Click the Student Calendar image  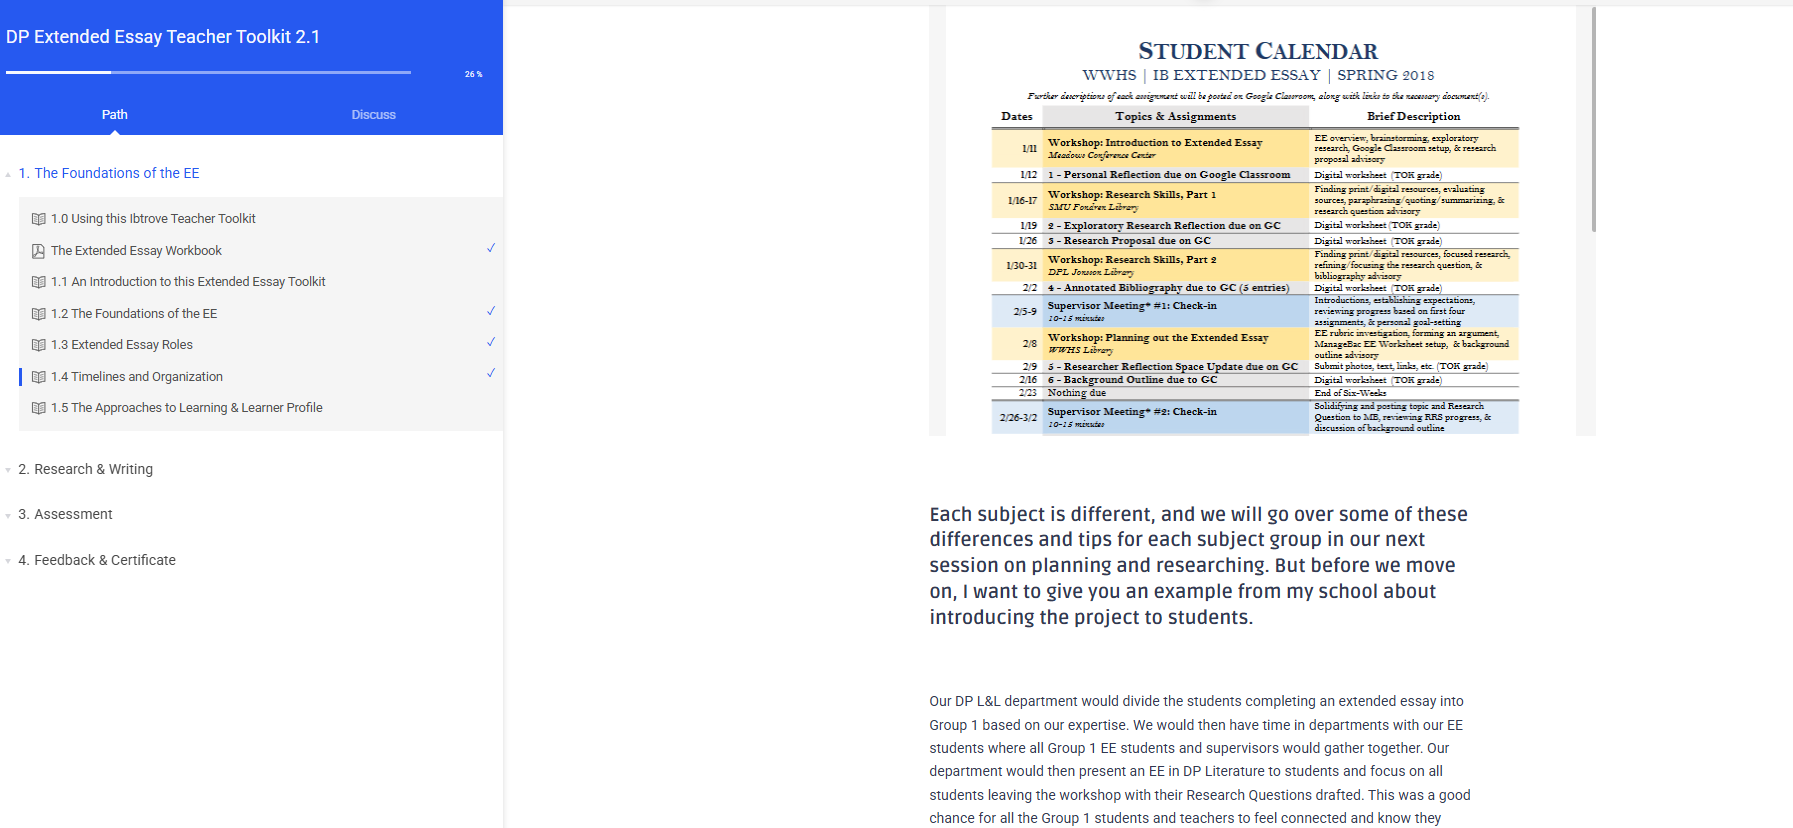(x=1258, y=230)
